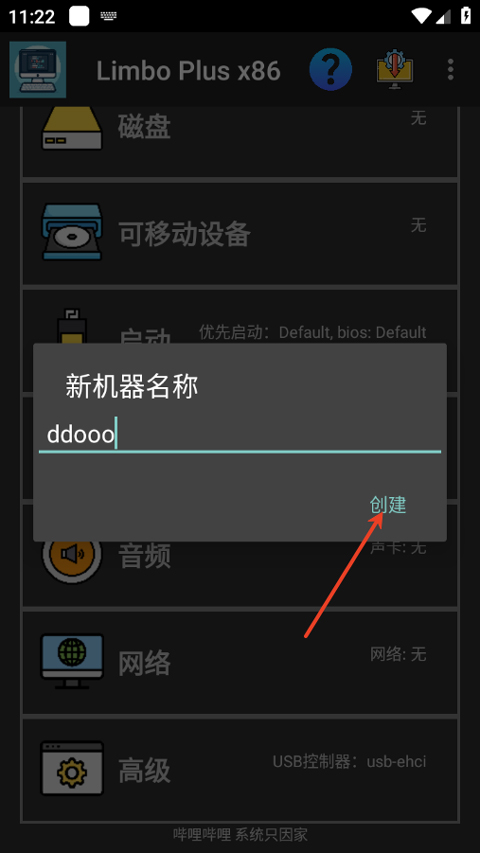The height and width of the screenshot is (853, 480).
Task: Expand the 高级 section row
Action: coord(239,770)
